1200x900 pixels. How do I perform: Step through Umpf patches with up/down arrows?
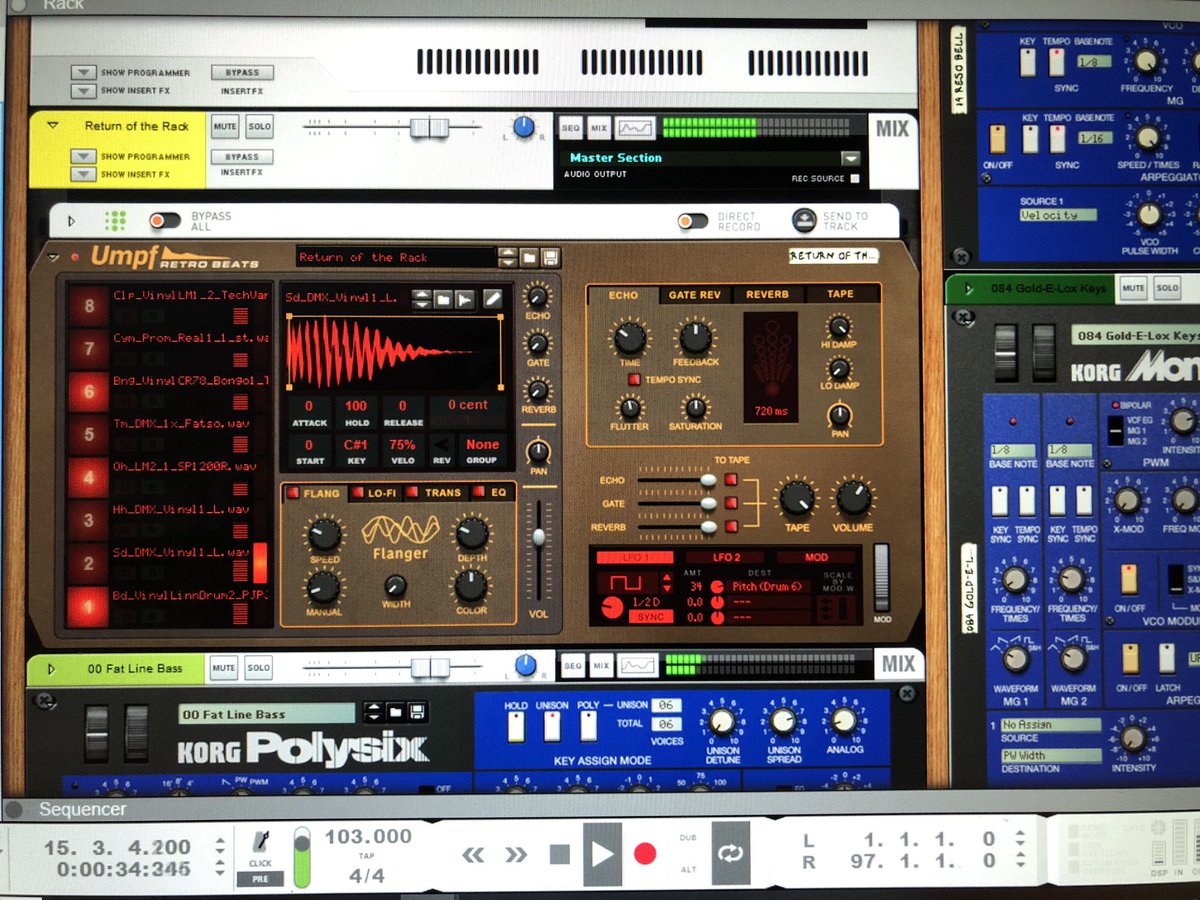[x=508, y=257]
